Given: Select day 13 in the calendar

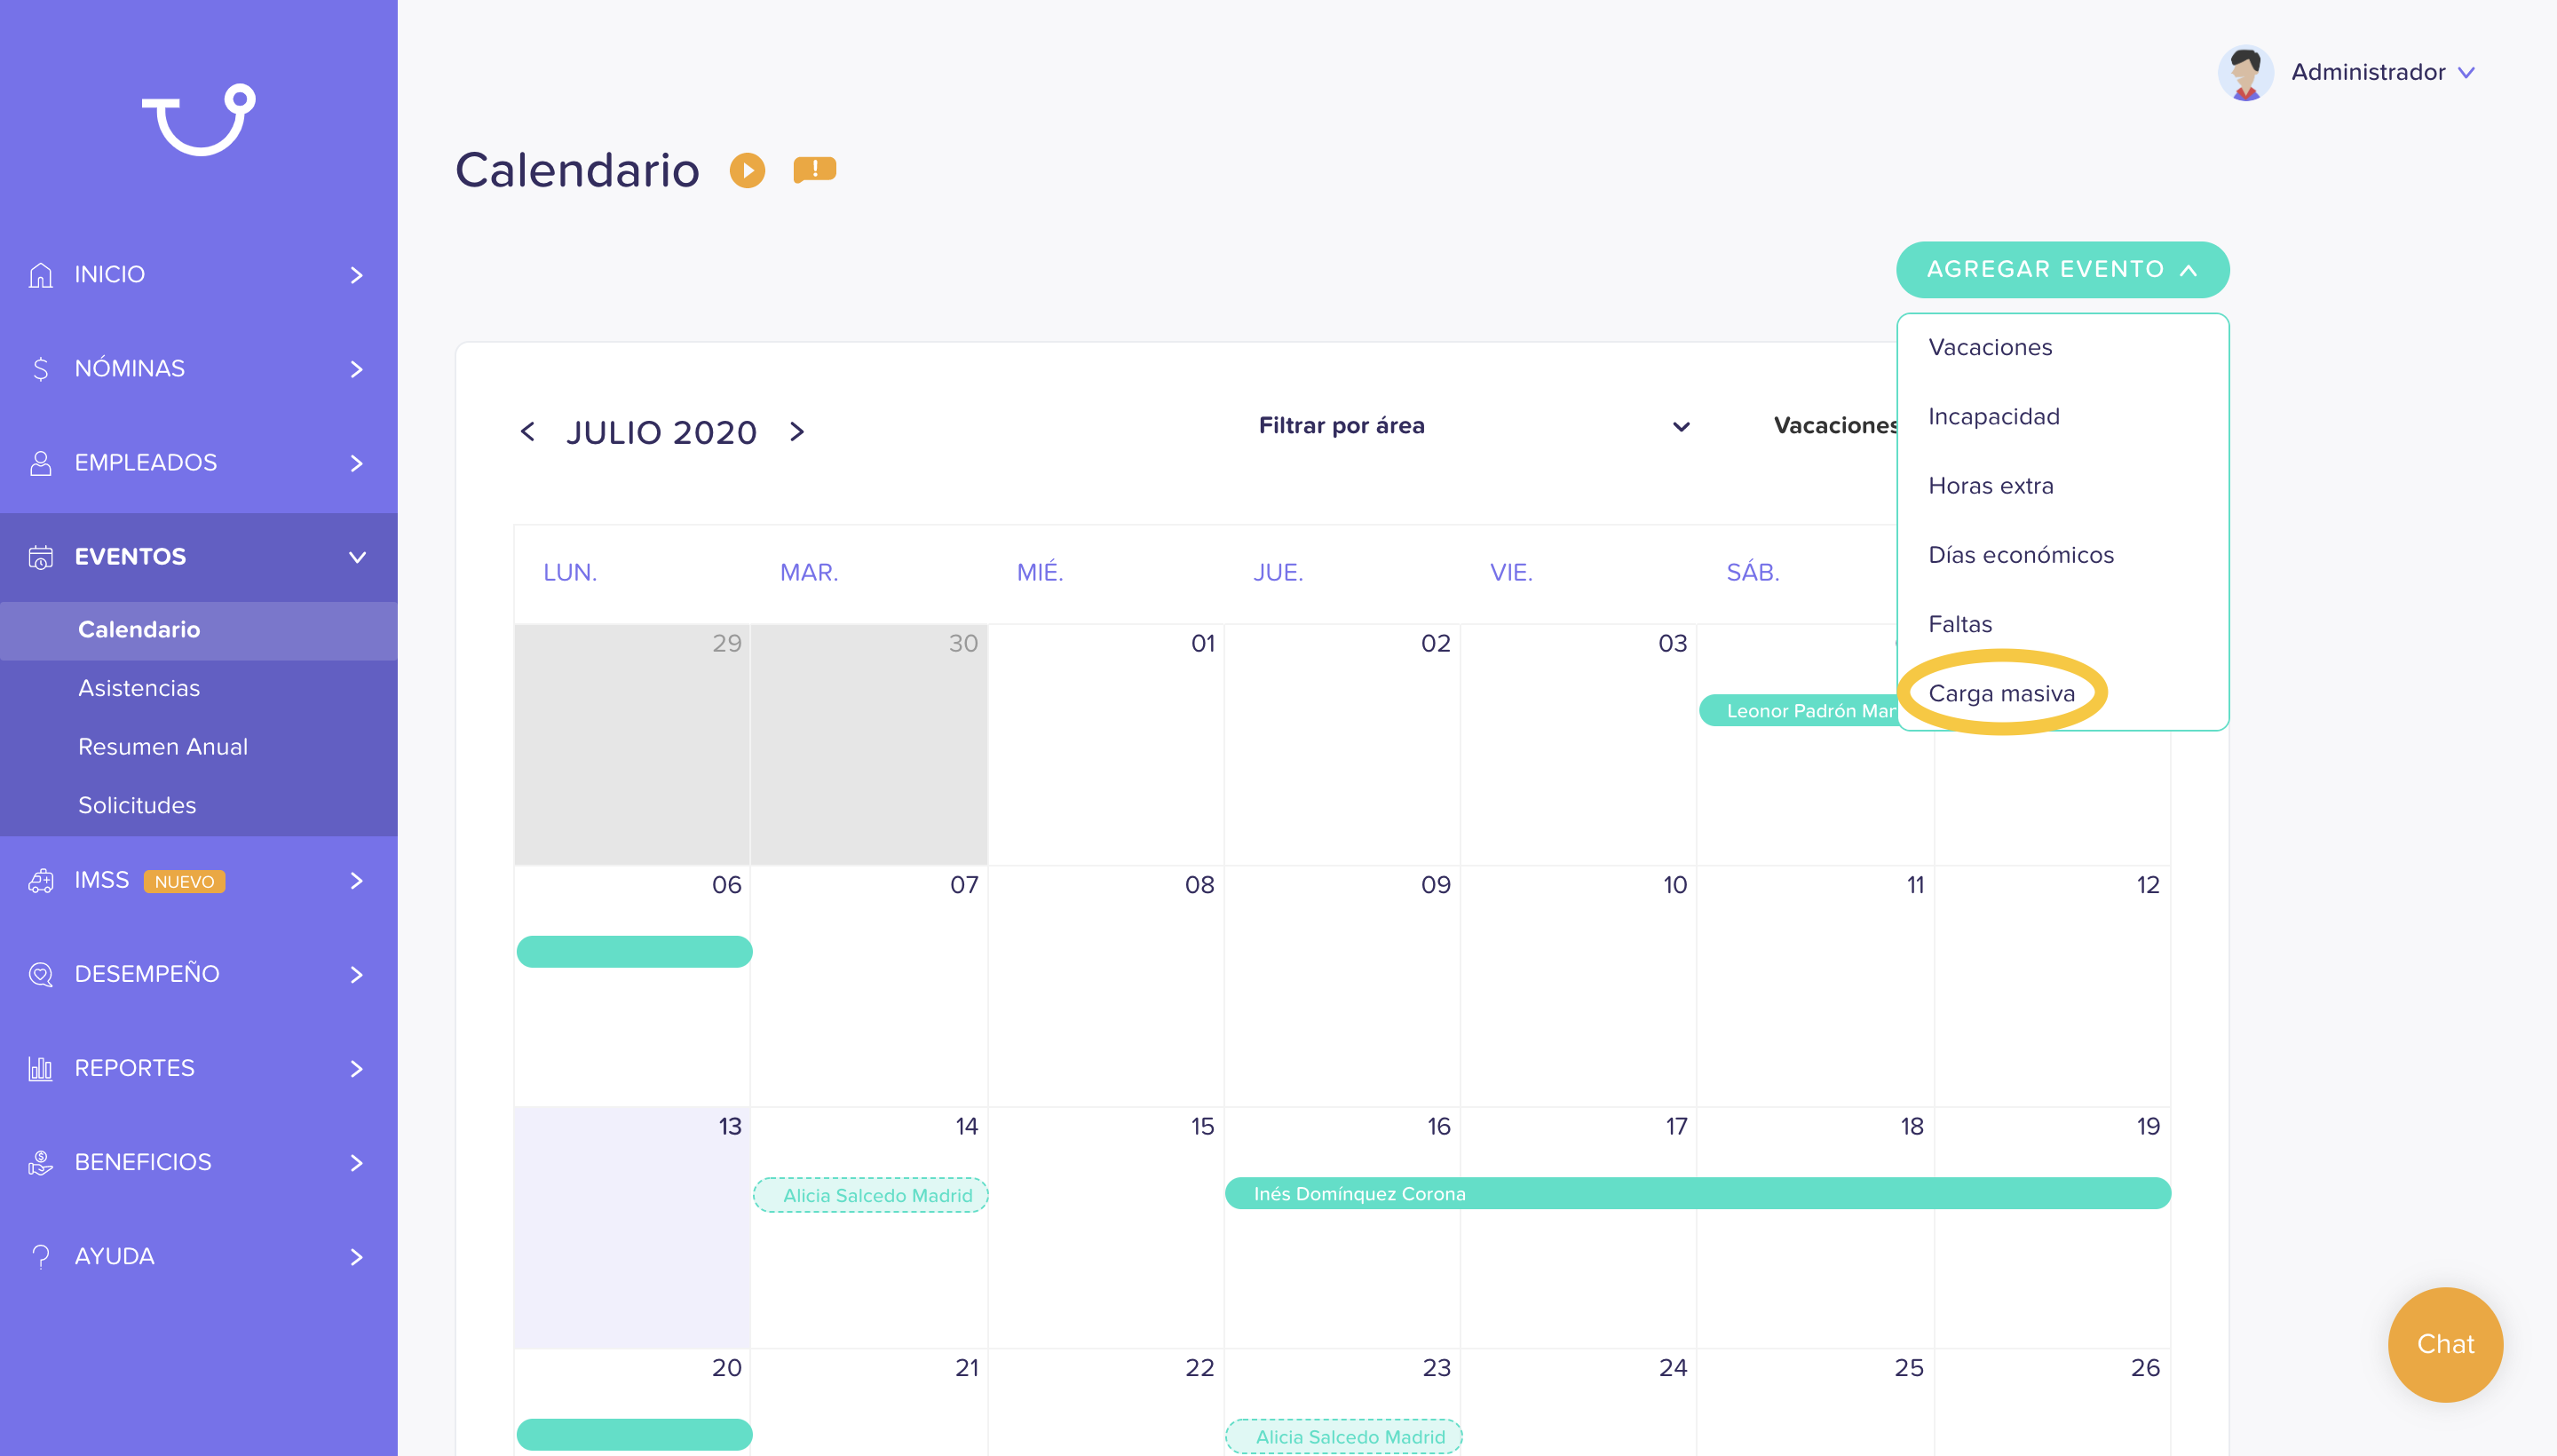Looking at the screenshot, I should (632, 1227).
